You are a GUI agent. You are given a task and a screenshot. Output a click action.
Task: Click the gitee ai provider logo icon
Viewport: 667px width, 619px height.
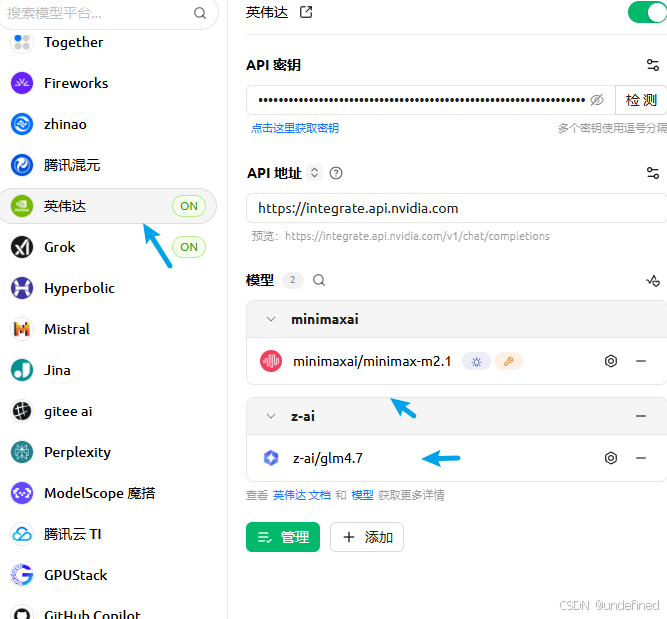[x=22, y=411]
